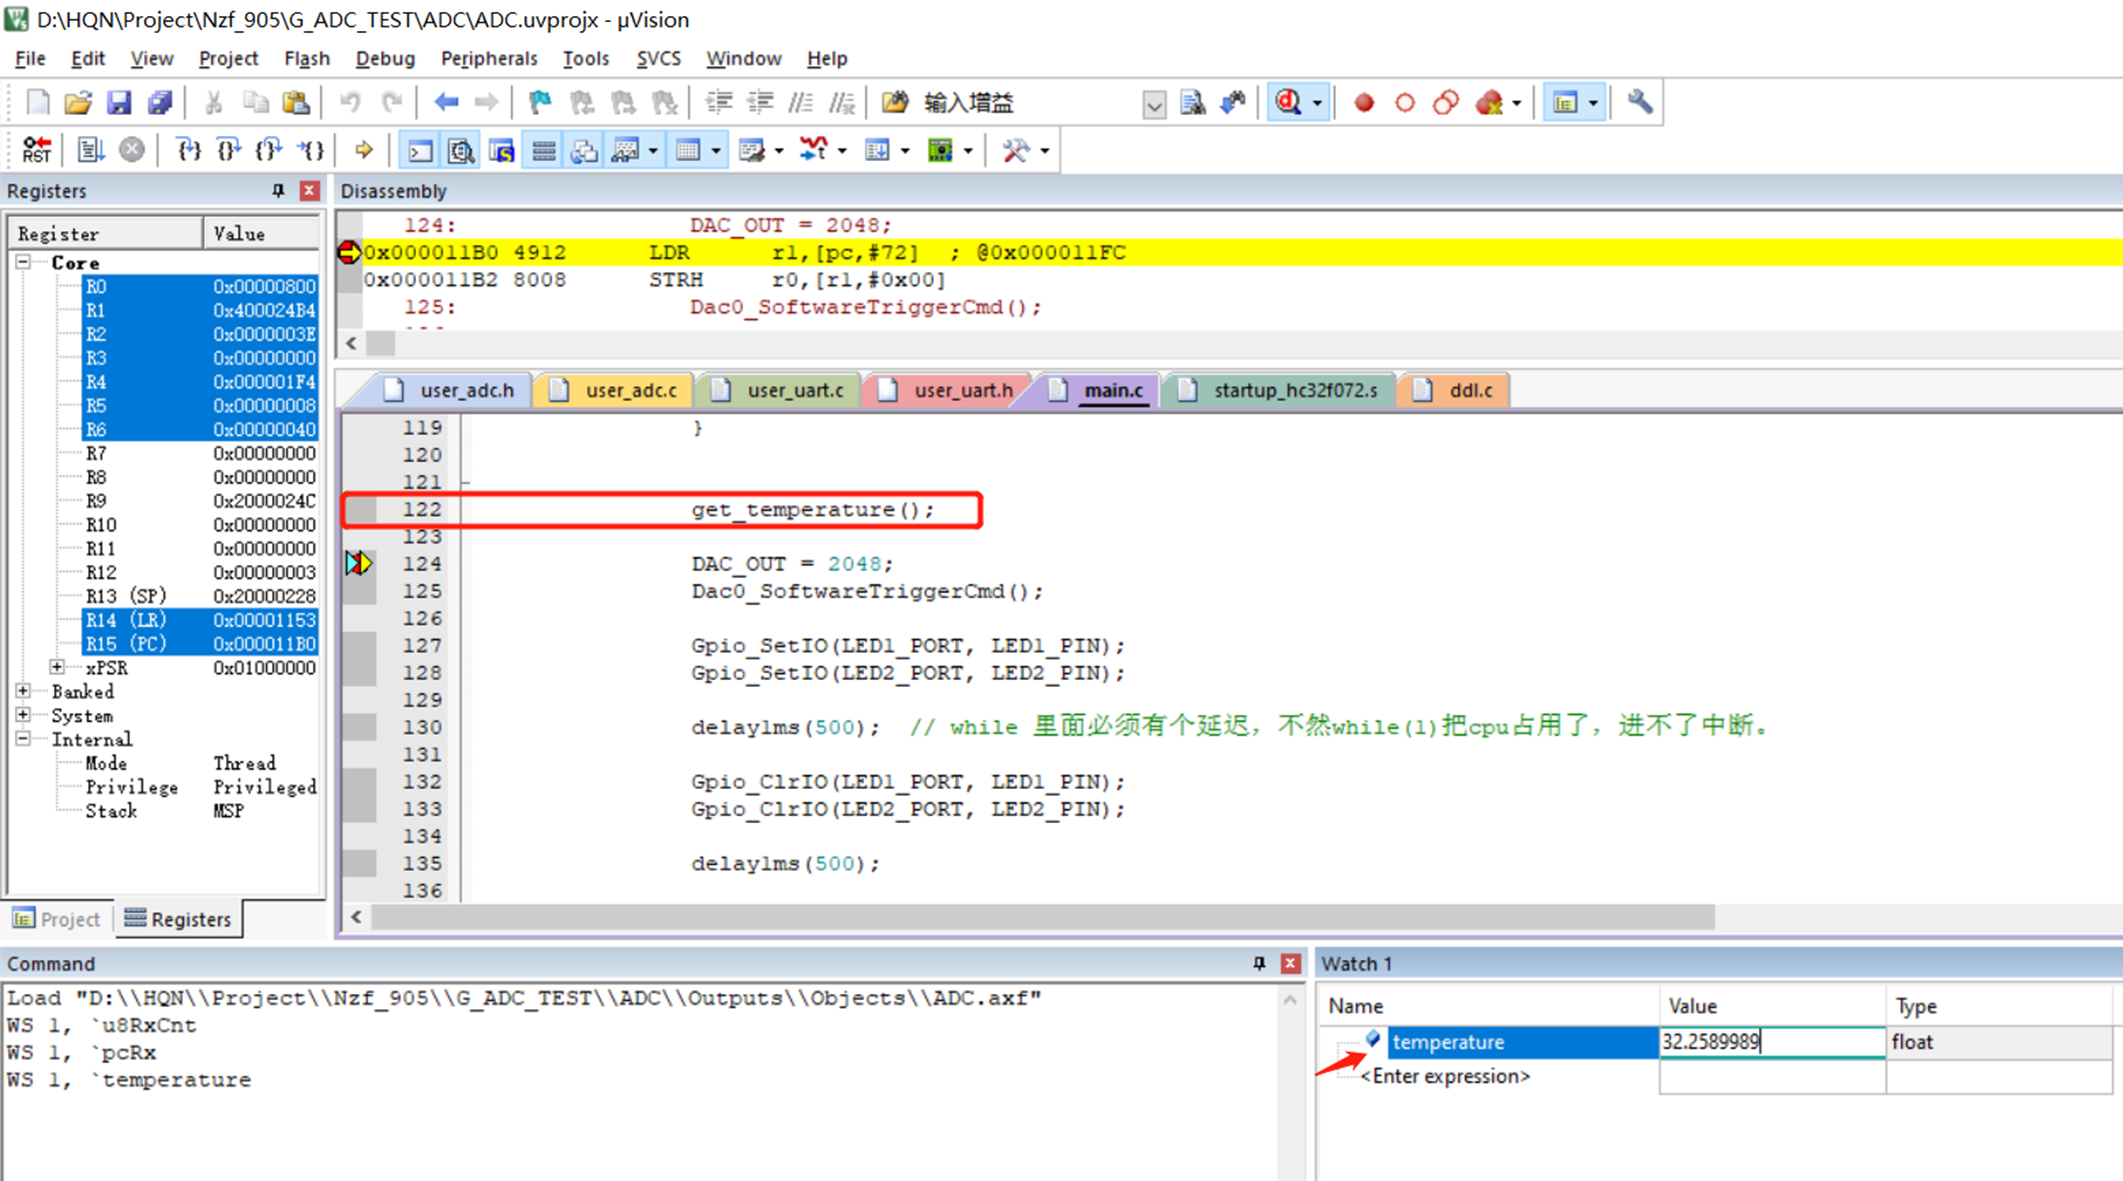Toggle the Command Window toolbar button
Screen dimensions: 2123x1181
(x=420, y=150)
